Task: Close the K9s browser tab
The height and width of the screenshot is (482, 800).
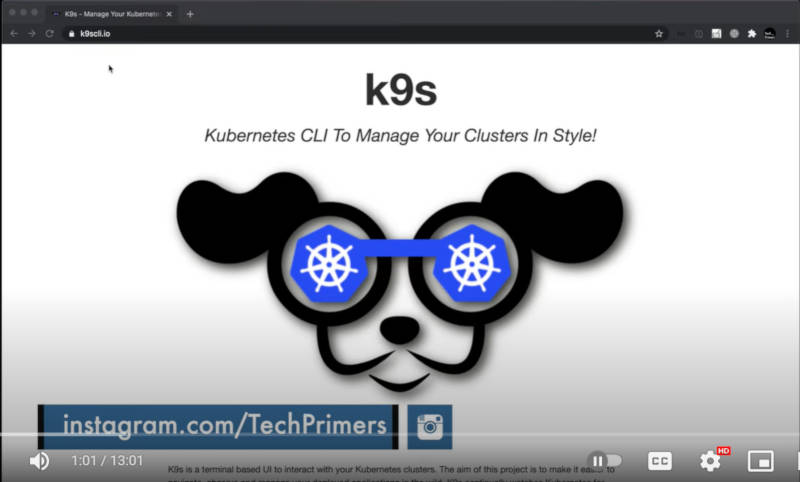Action: point(169,14)
